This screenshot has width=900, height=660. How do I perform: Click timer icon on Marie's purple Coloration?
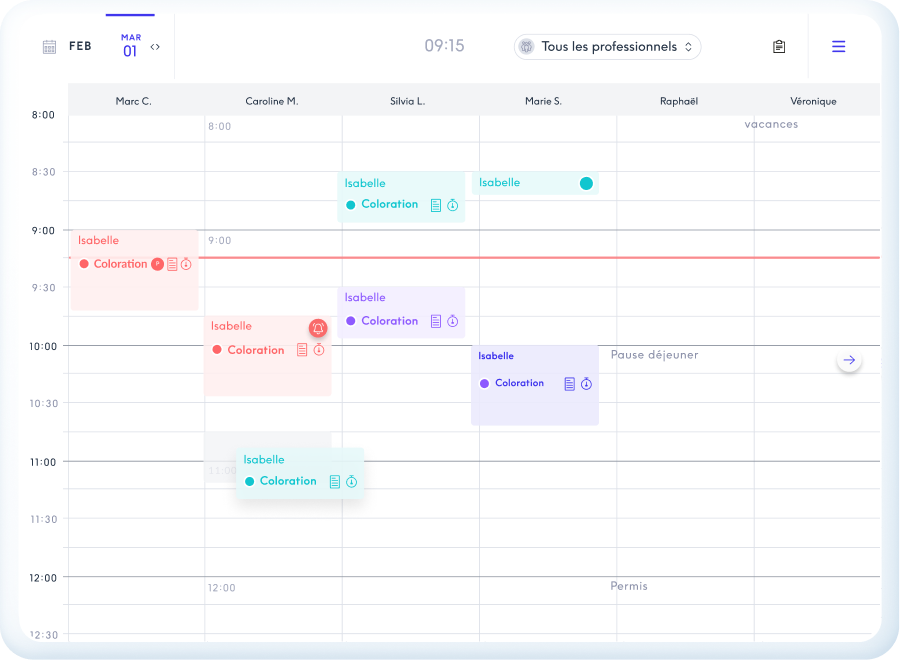point(586,384)
